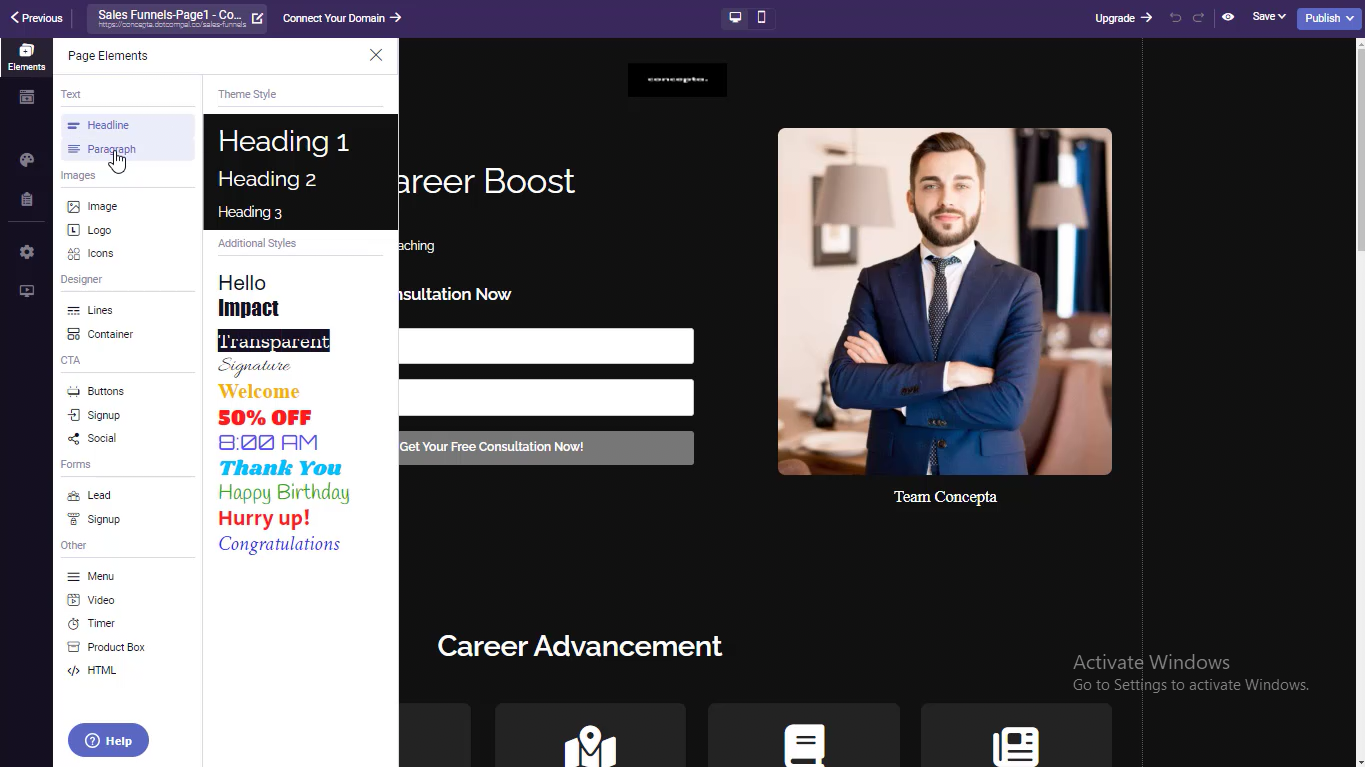Pick the 8:00 AM text style
The width and height of the screenshot is (1365, 767).
tap(268, 442)
